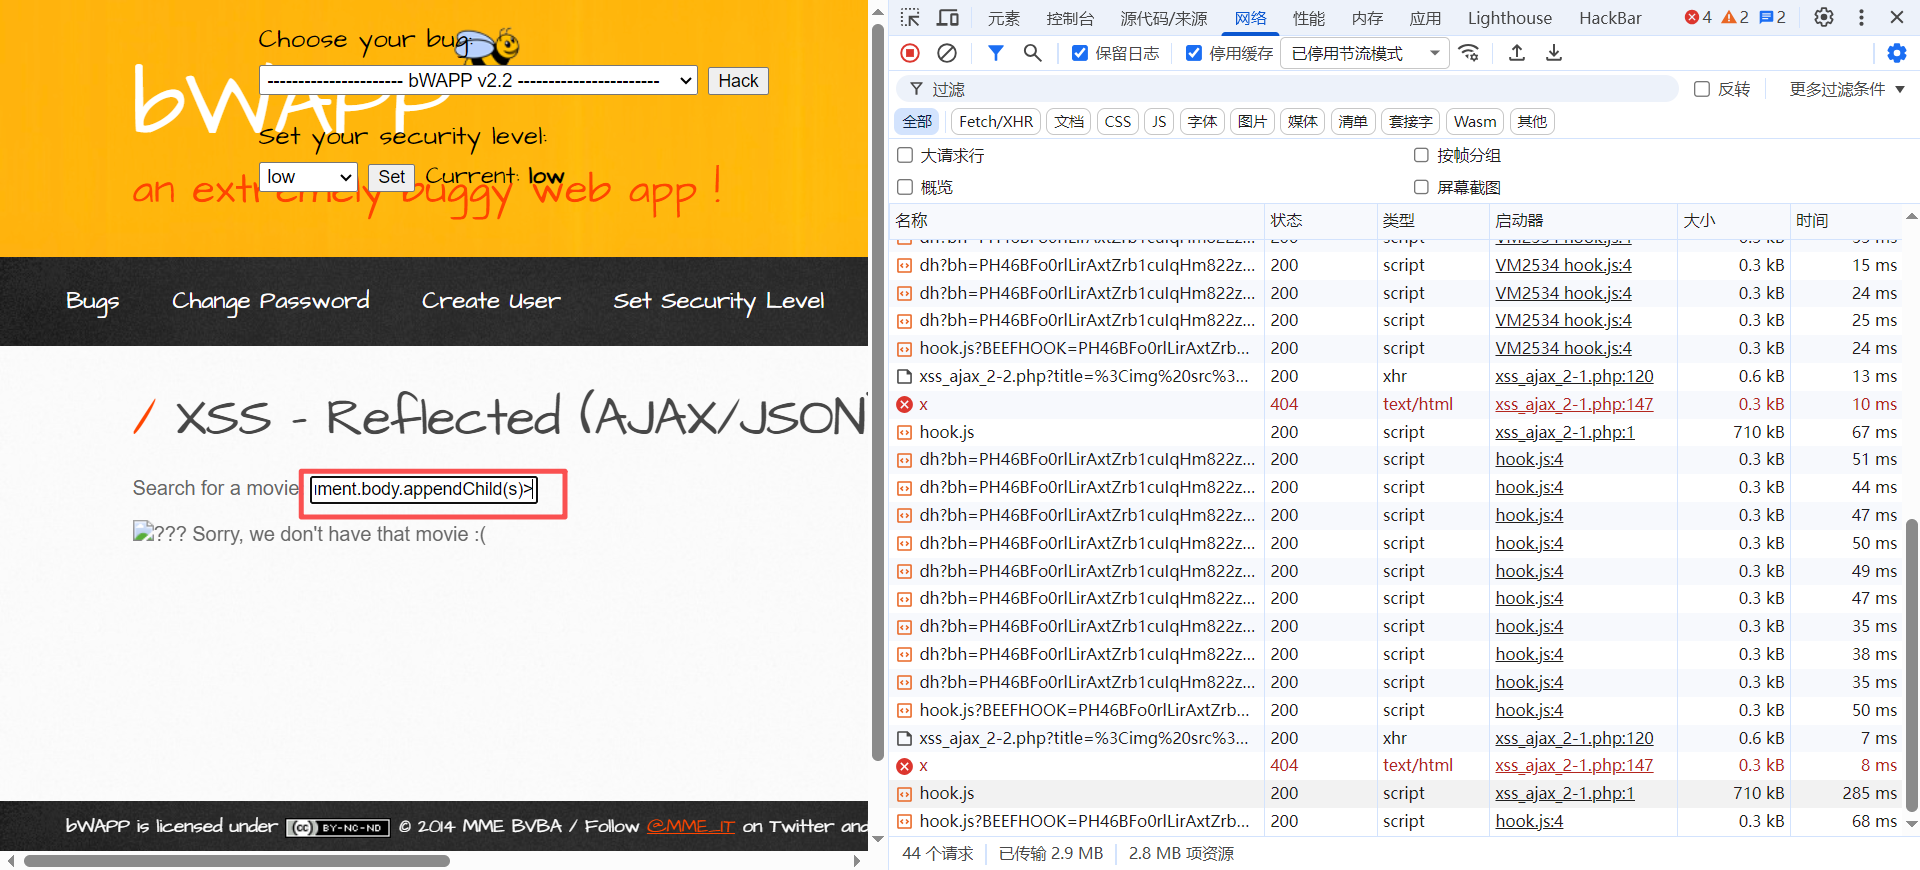Clear the network log
The image size is (1920, 870).
pyautogui.click(x=947, y=53)
